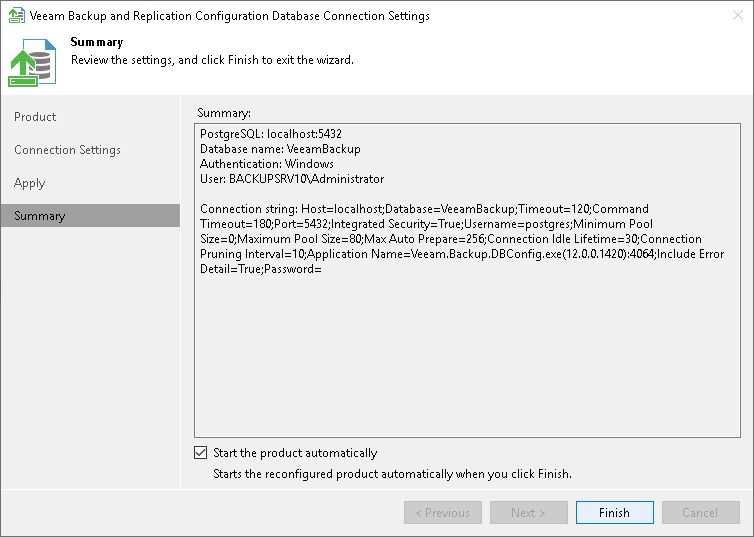Select the Summary step in sidebar
This screenshot has width=754, height=537.
tap(40, 216)
